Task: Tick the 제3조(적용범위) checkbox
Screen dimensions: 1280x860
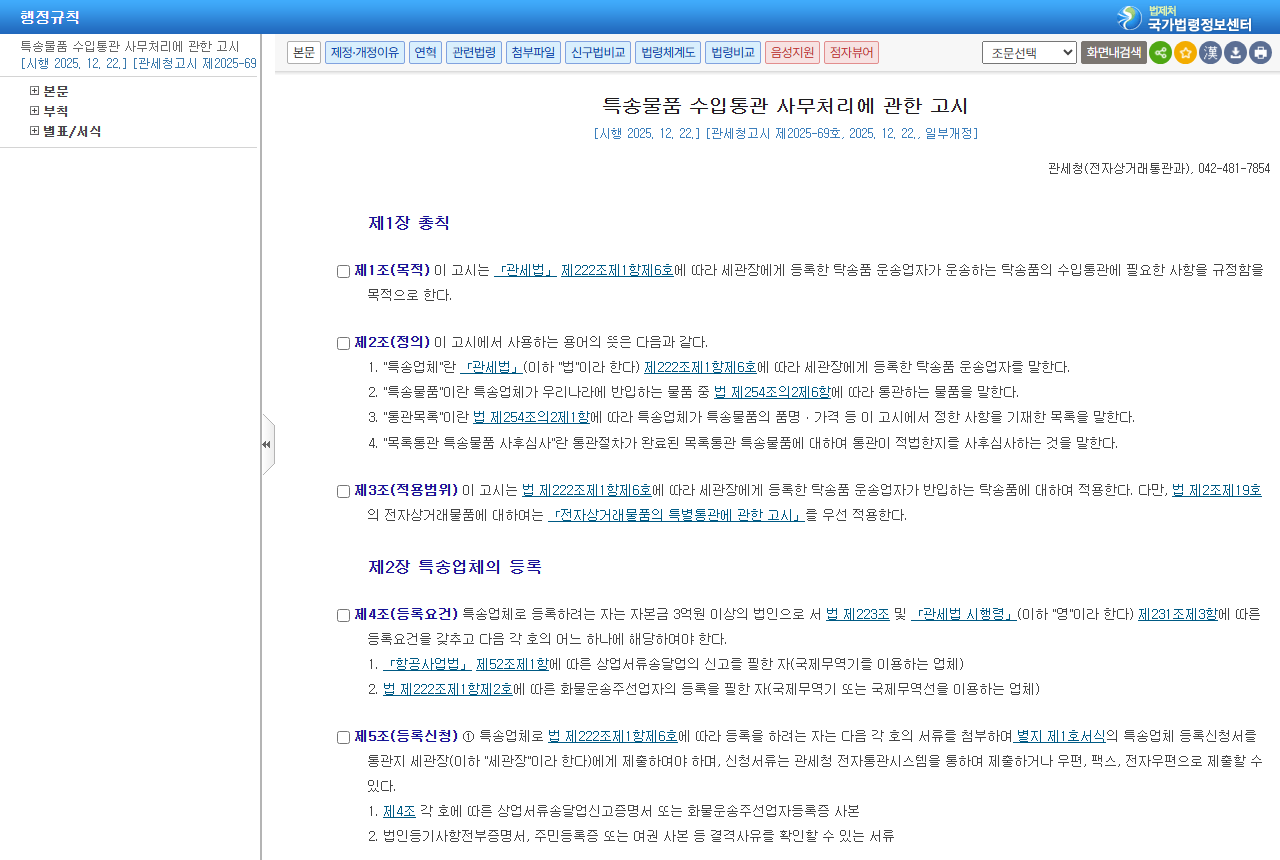Action: (x=343, y=491)
